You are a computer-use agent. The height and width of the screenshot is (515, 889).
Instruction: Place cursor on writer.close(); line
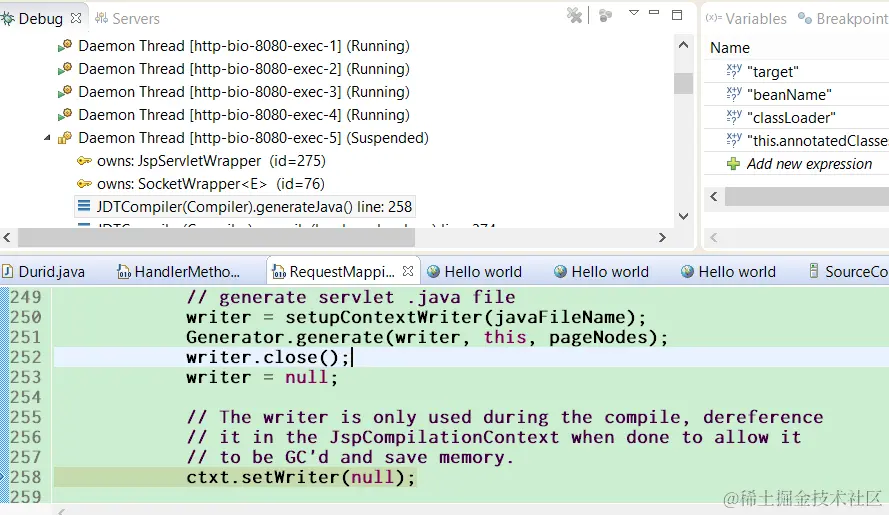(268, 357)
